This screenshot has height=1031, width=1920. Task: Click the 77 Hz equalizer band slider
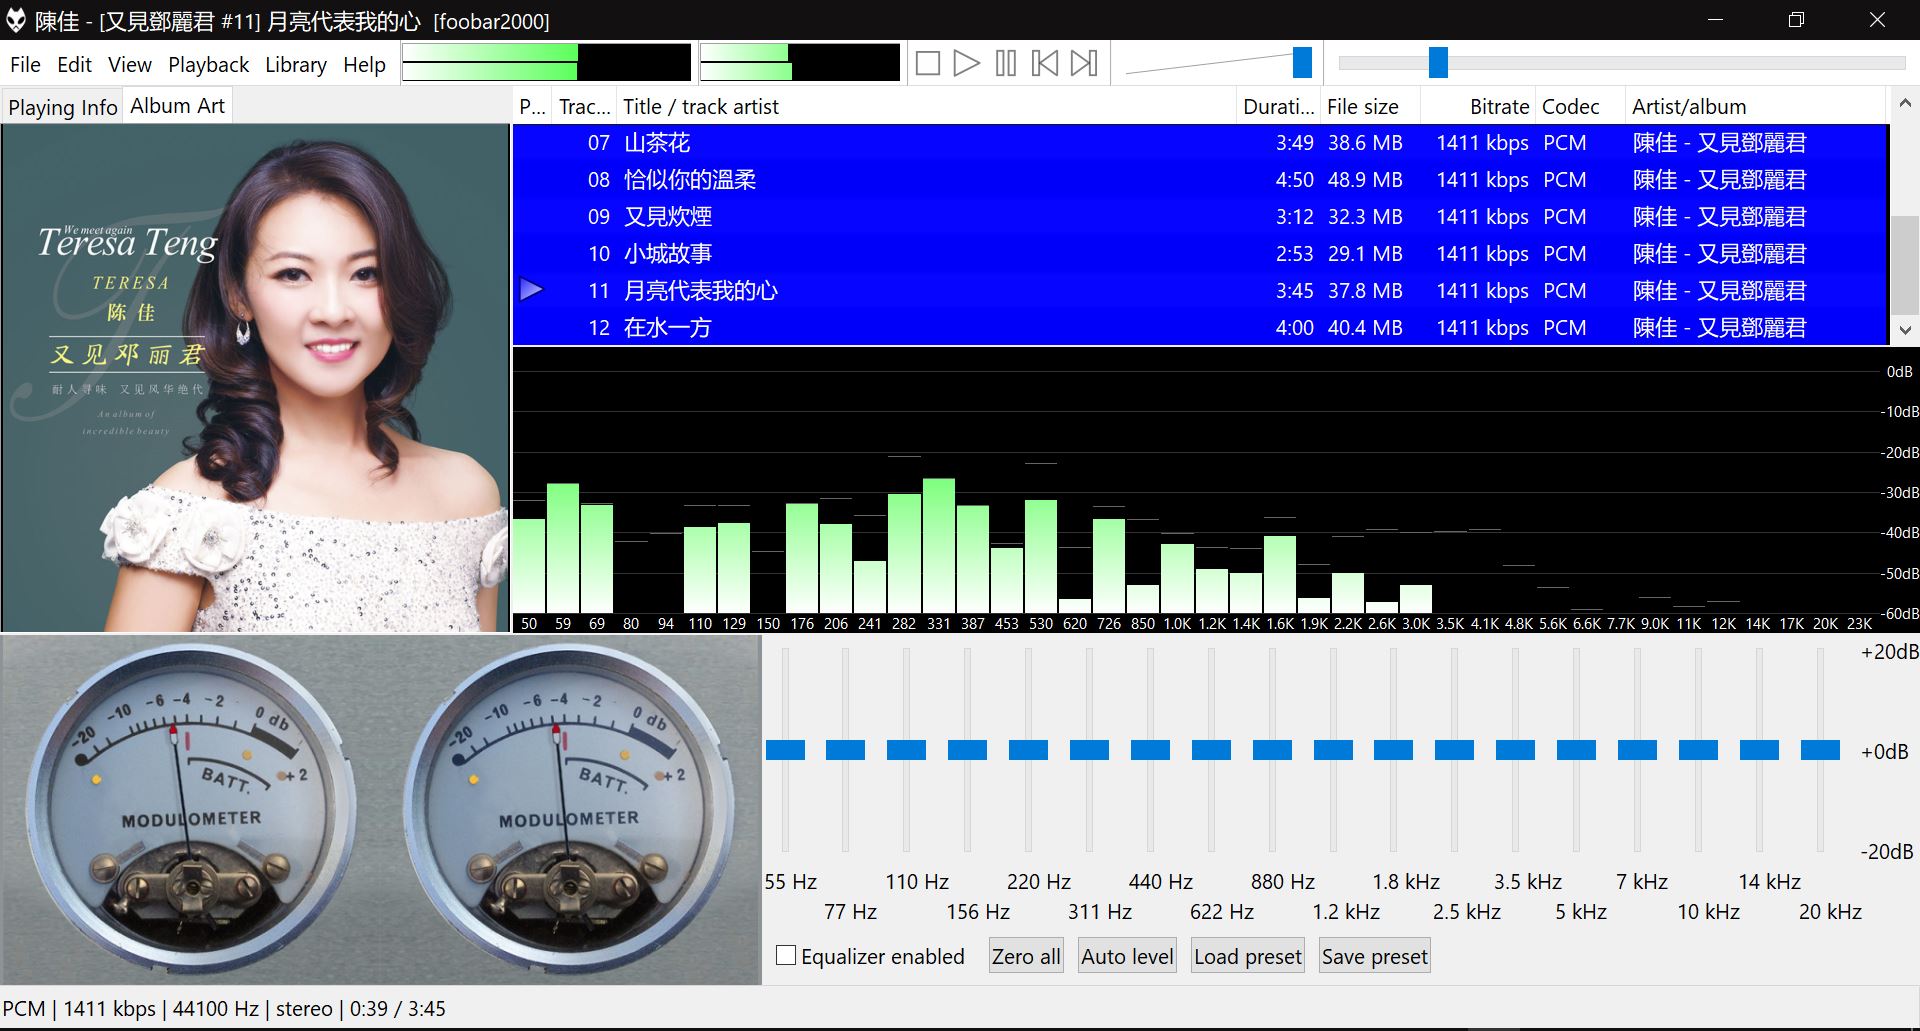[x=846, y=750]
